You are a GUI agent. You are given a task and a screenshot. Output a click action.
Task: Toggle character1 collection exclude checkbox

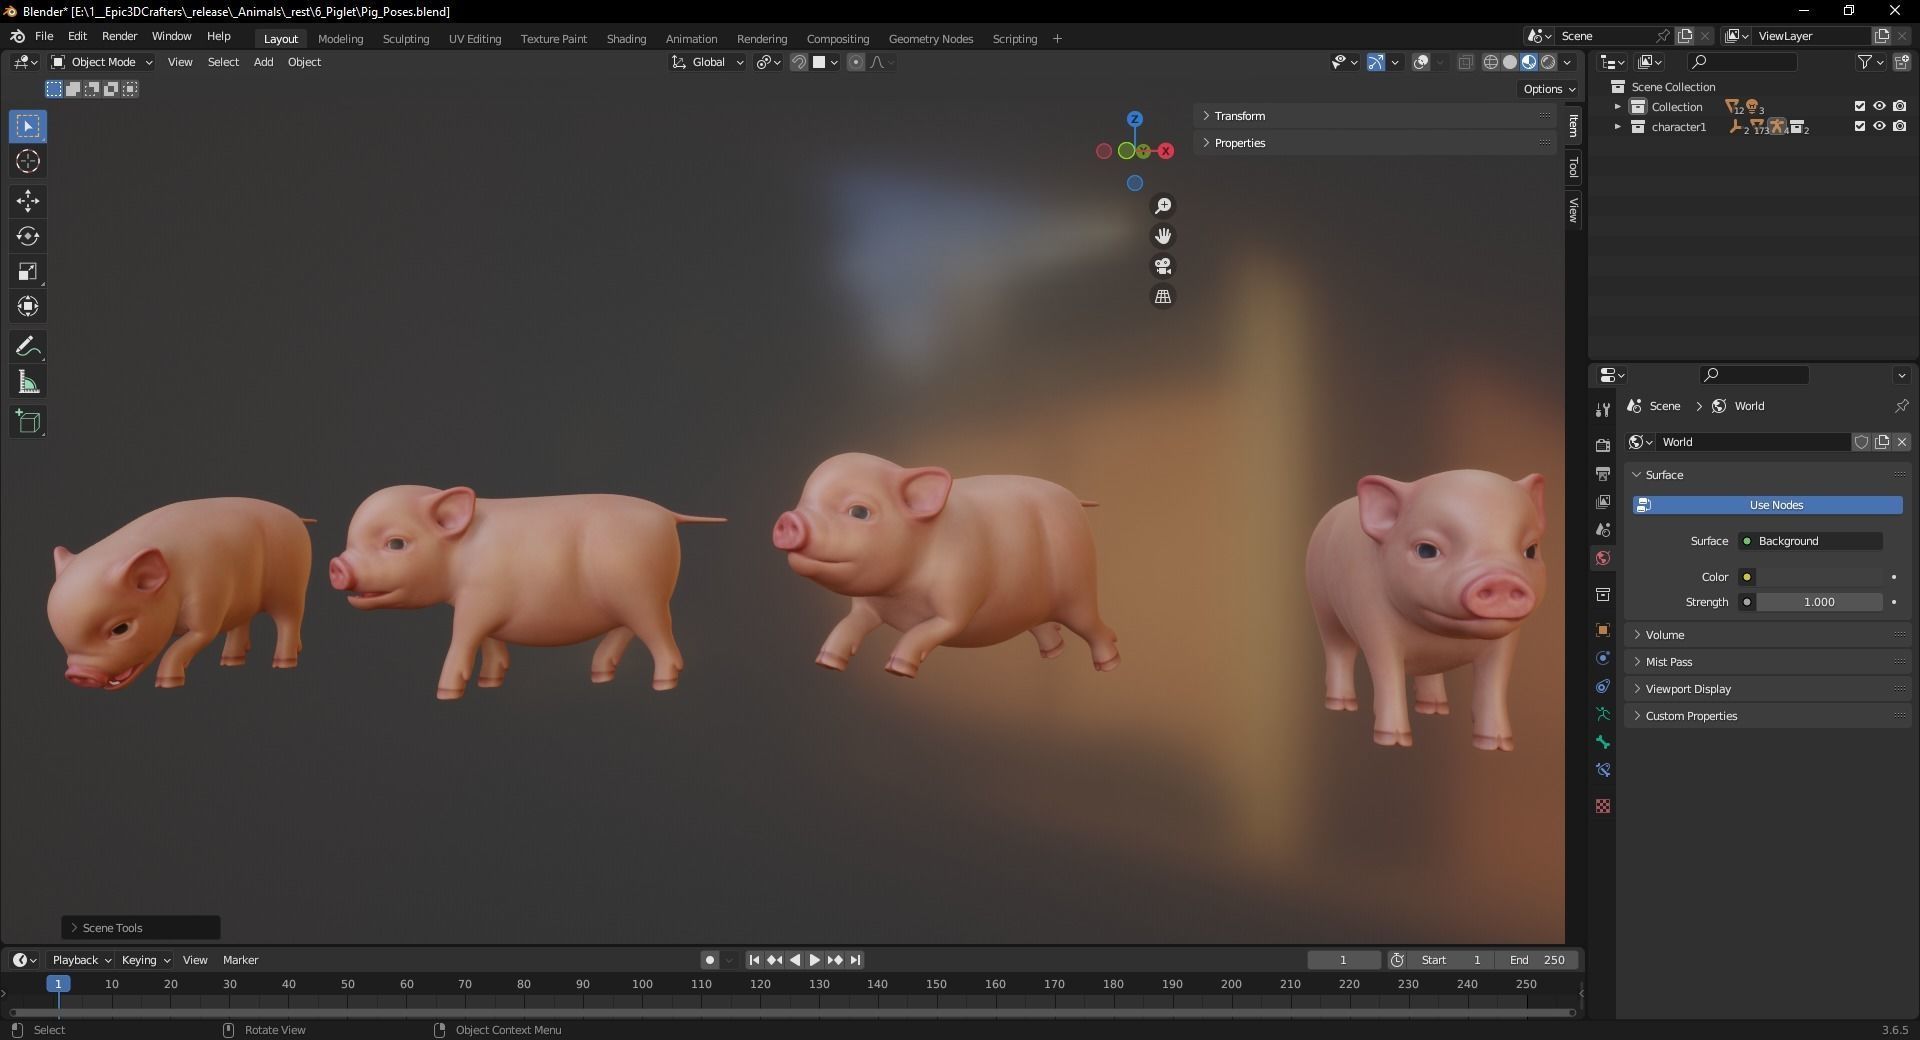1860,126
